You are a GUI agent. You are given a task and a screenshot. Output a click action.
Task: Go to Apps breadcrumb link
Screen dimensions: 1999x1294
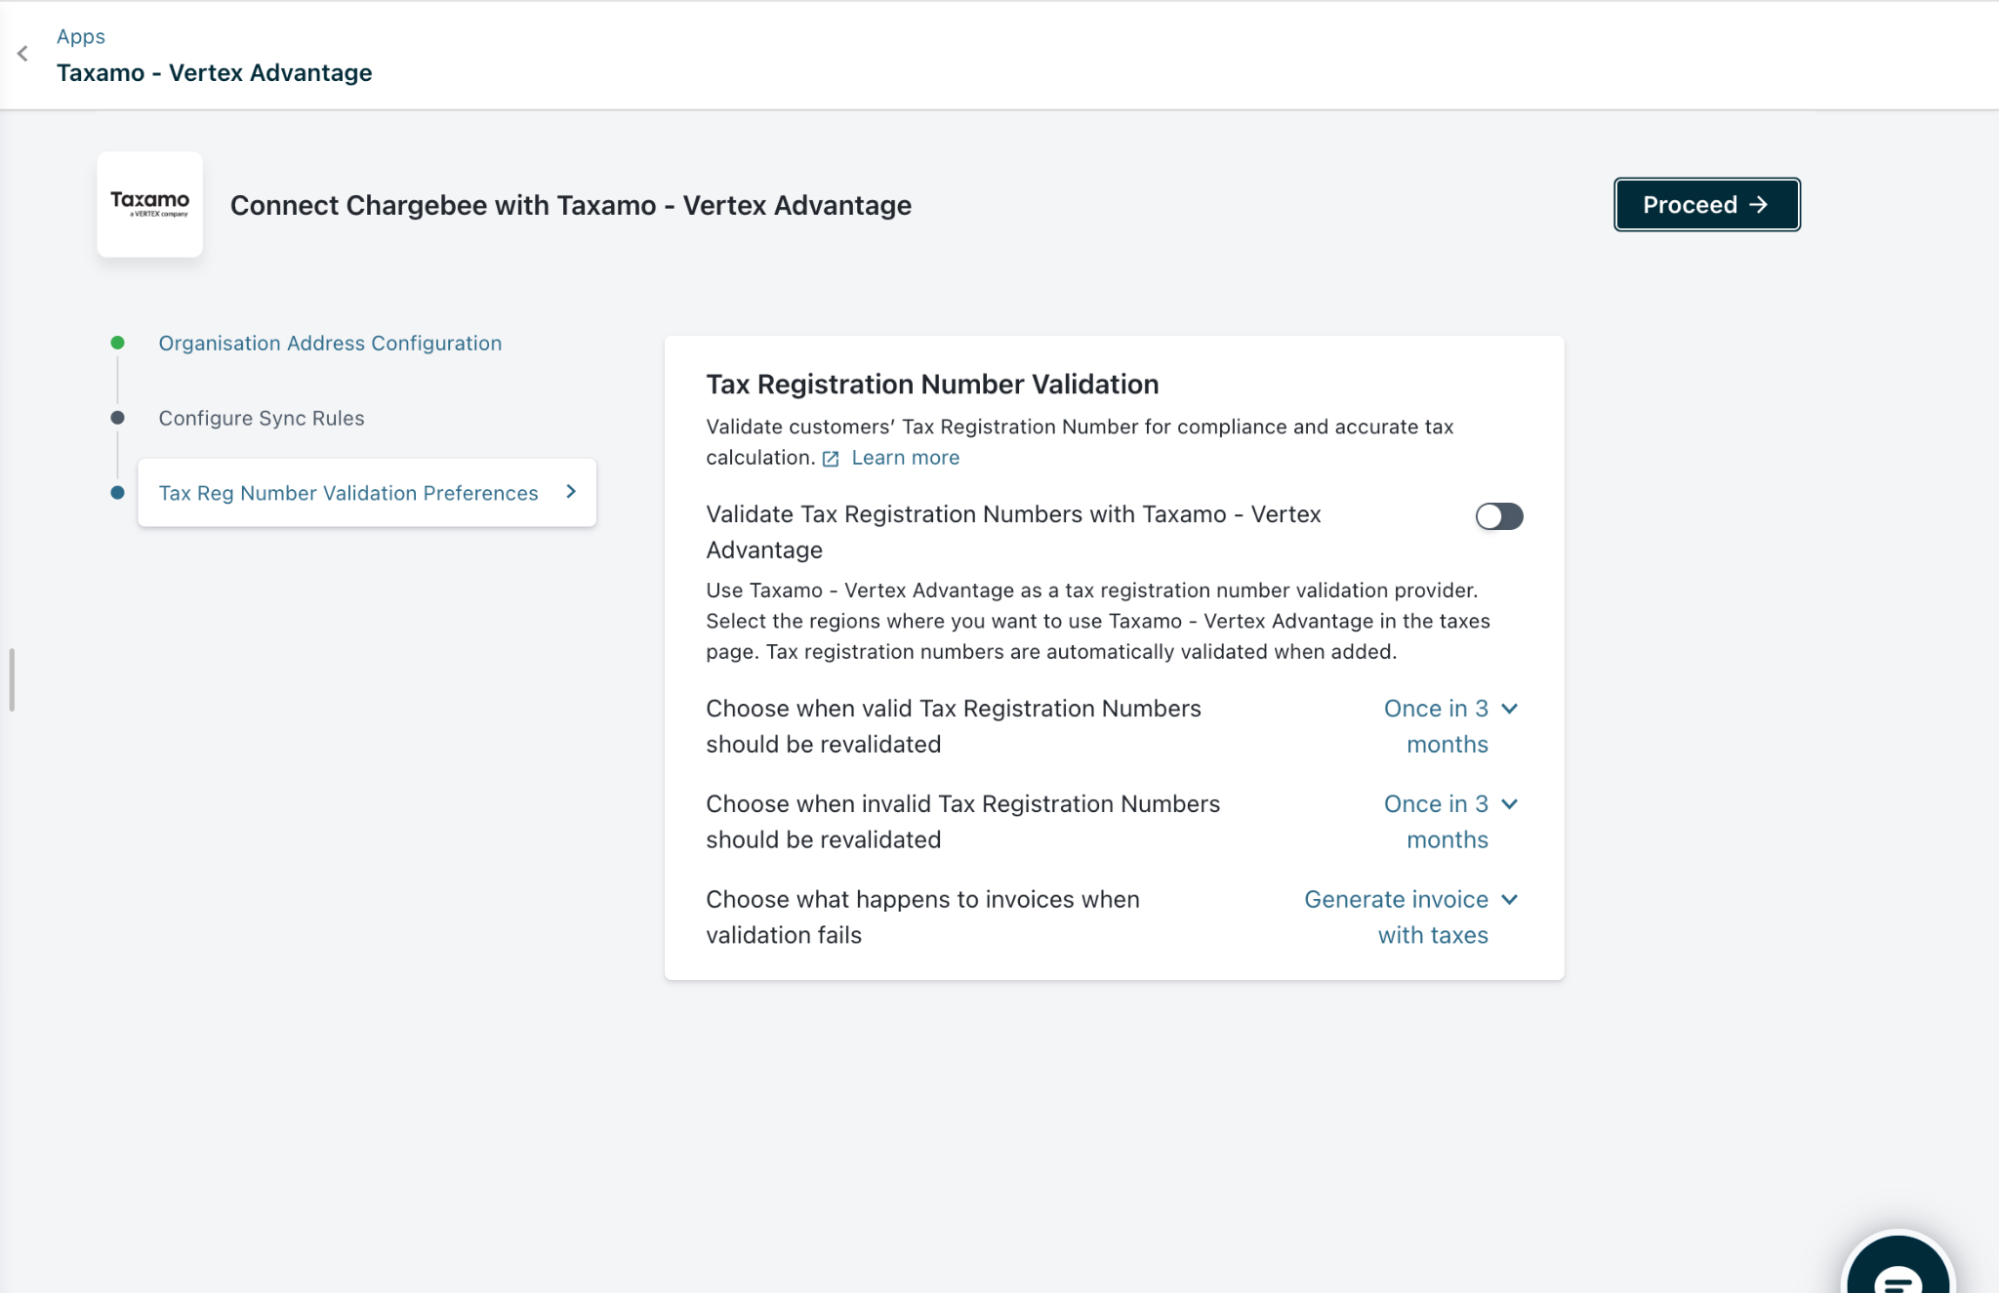[80, 36]
